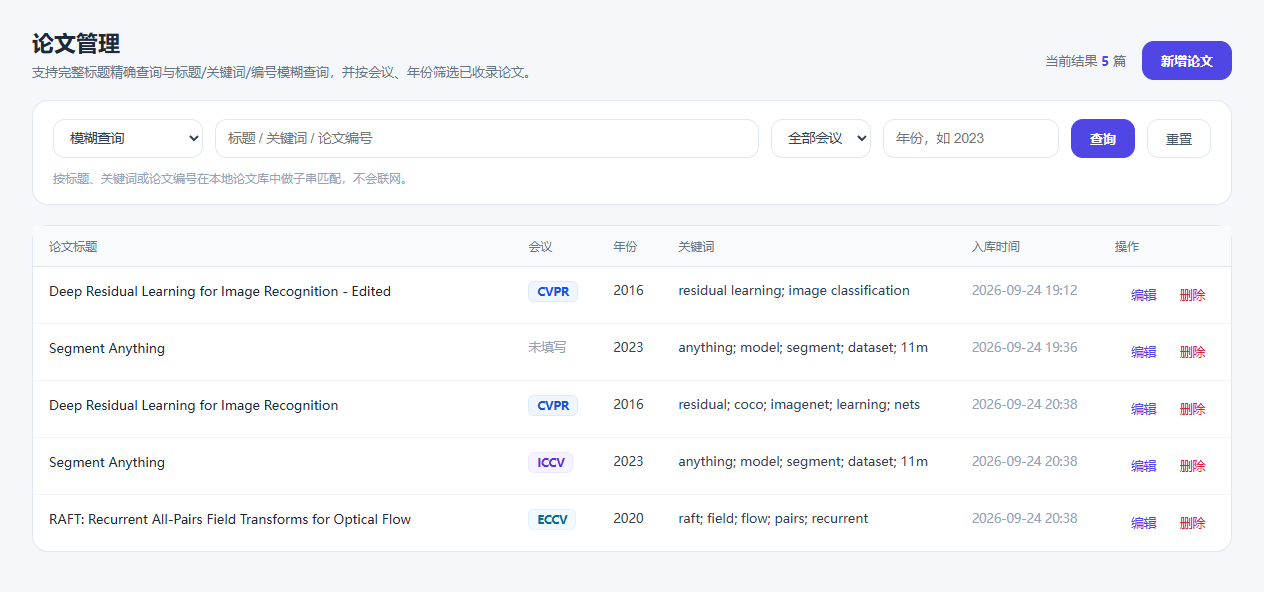Screen dimensions: 1264x592
Task: Select the title "Deep Residual Learning for Image Recognition - Edited"
Action: pos(220,292)
